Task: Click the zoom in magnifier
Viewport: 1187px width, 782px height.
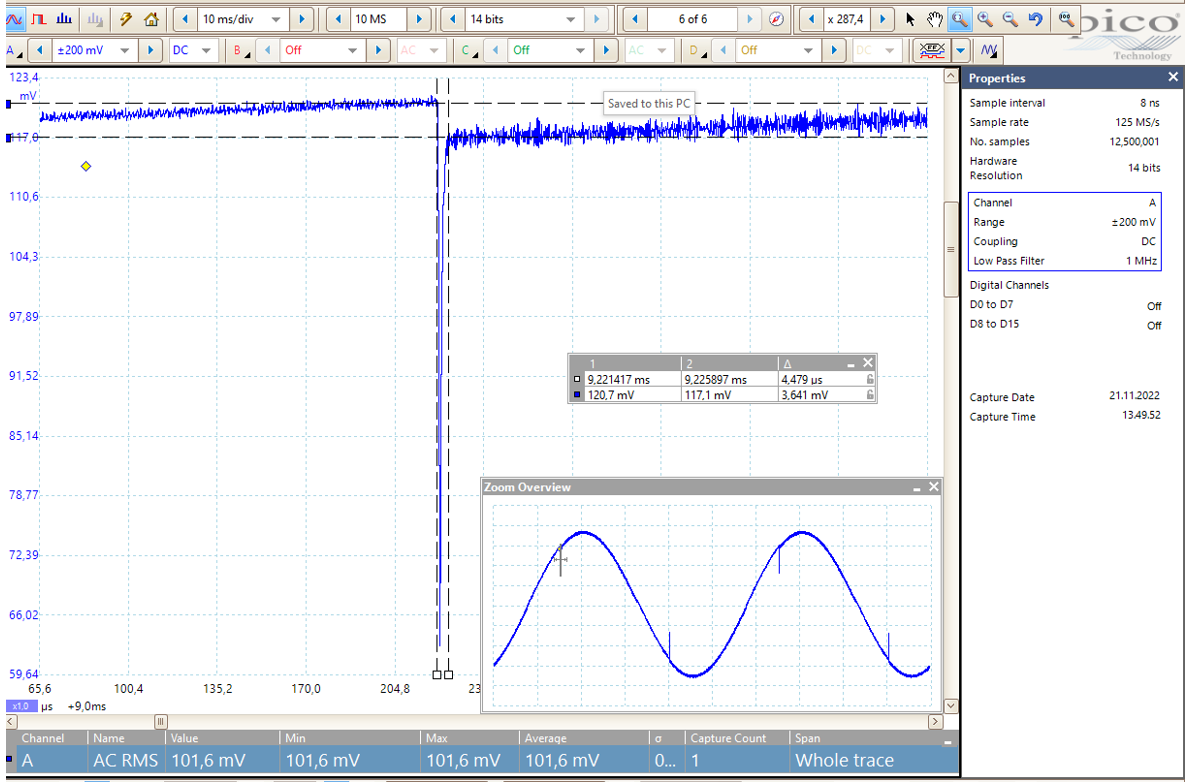Action: point(985,19)
